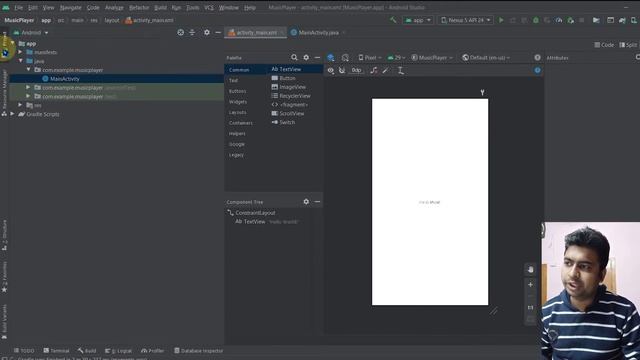Expand Gradle Scripts node

point(12,114)
